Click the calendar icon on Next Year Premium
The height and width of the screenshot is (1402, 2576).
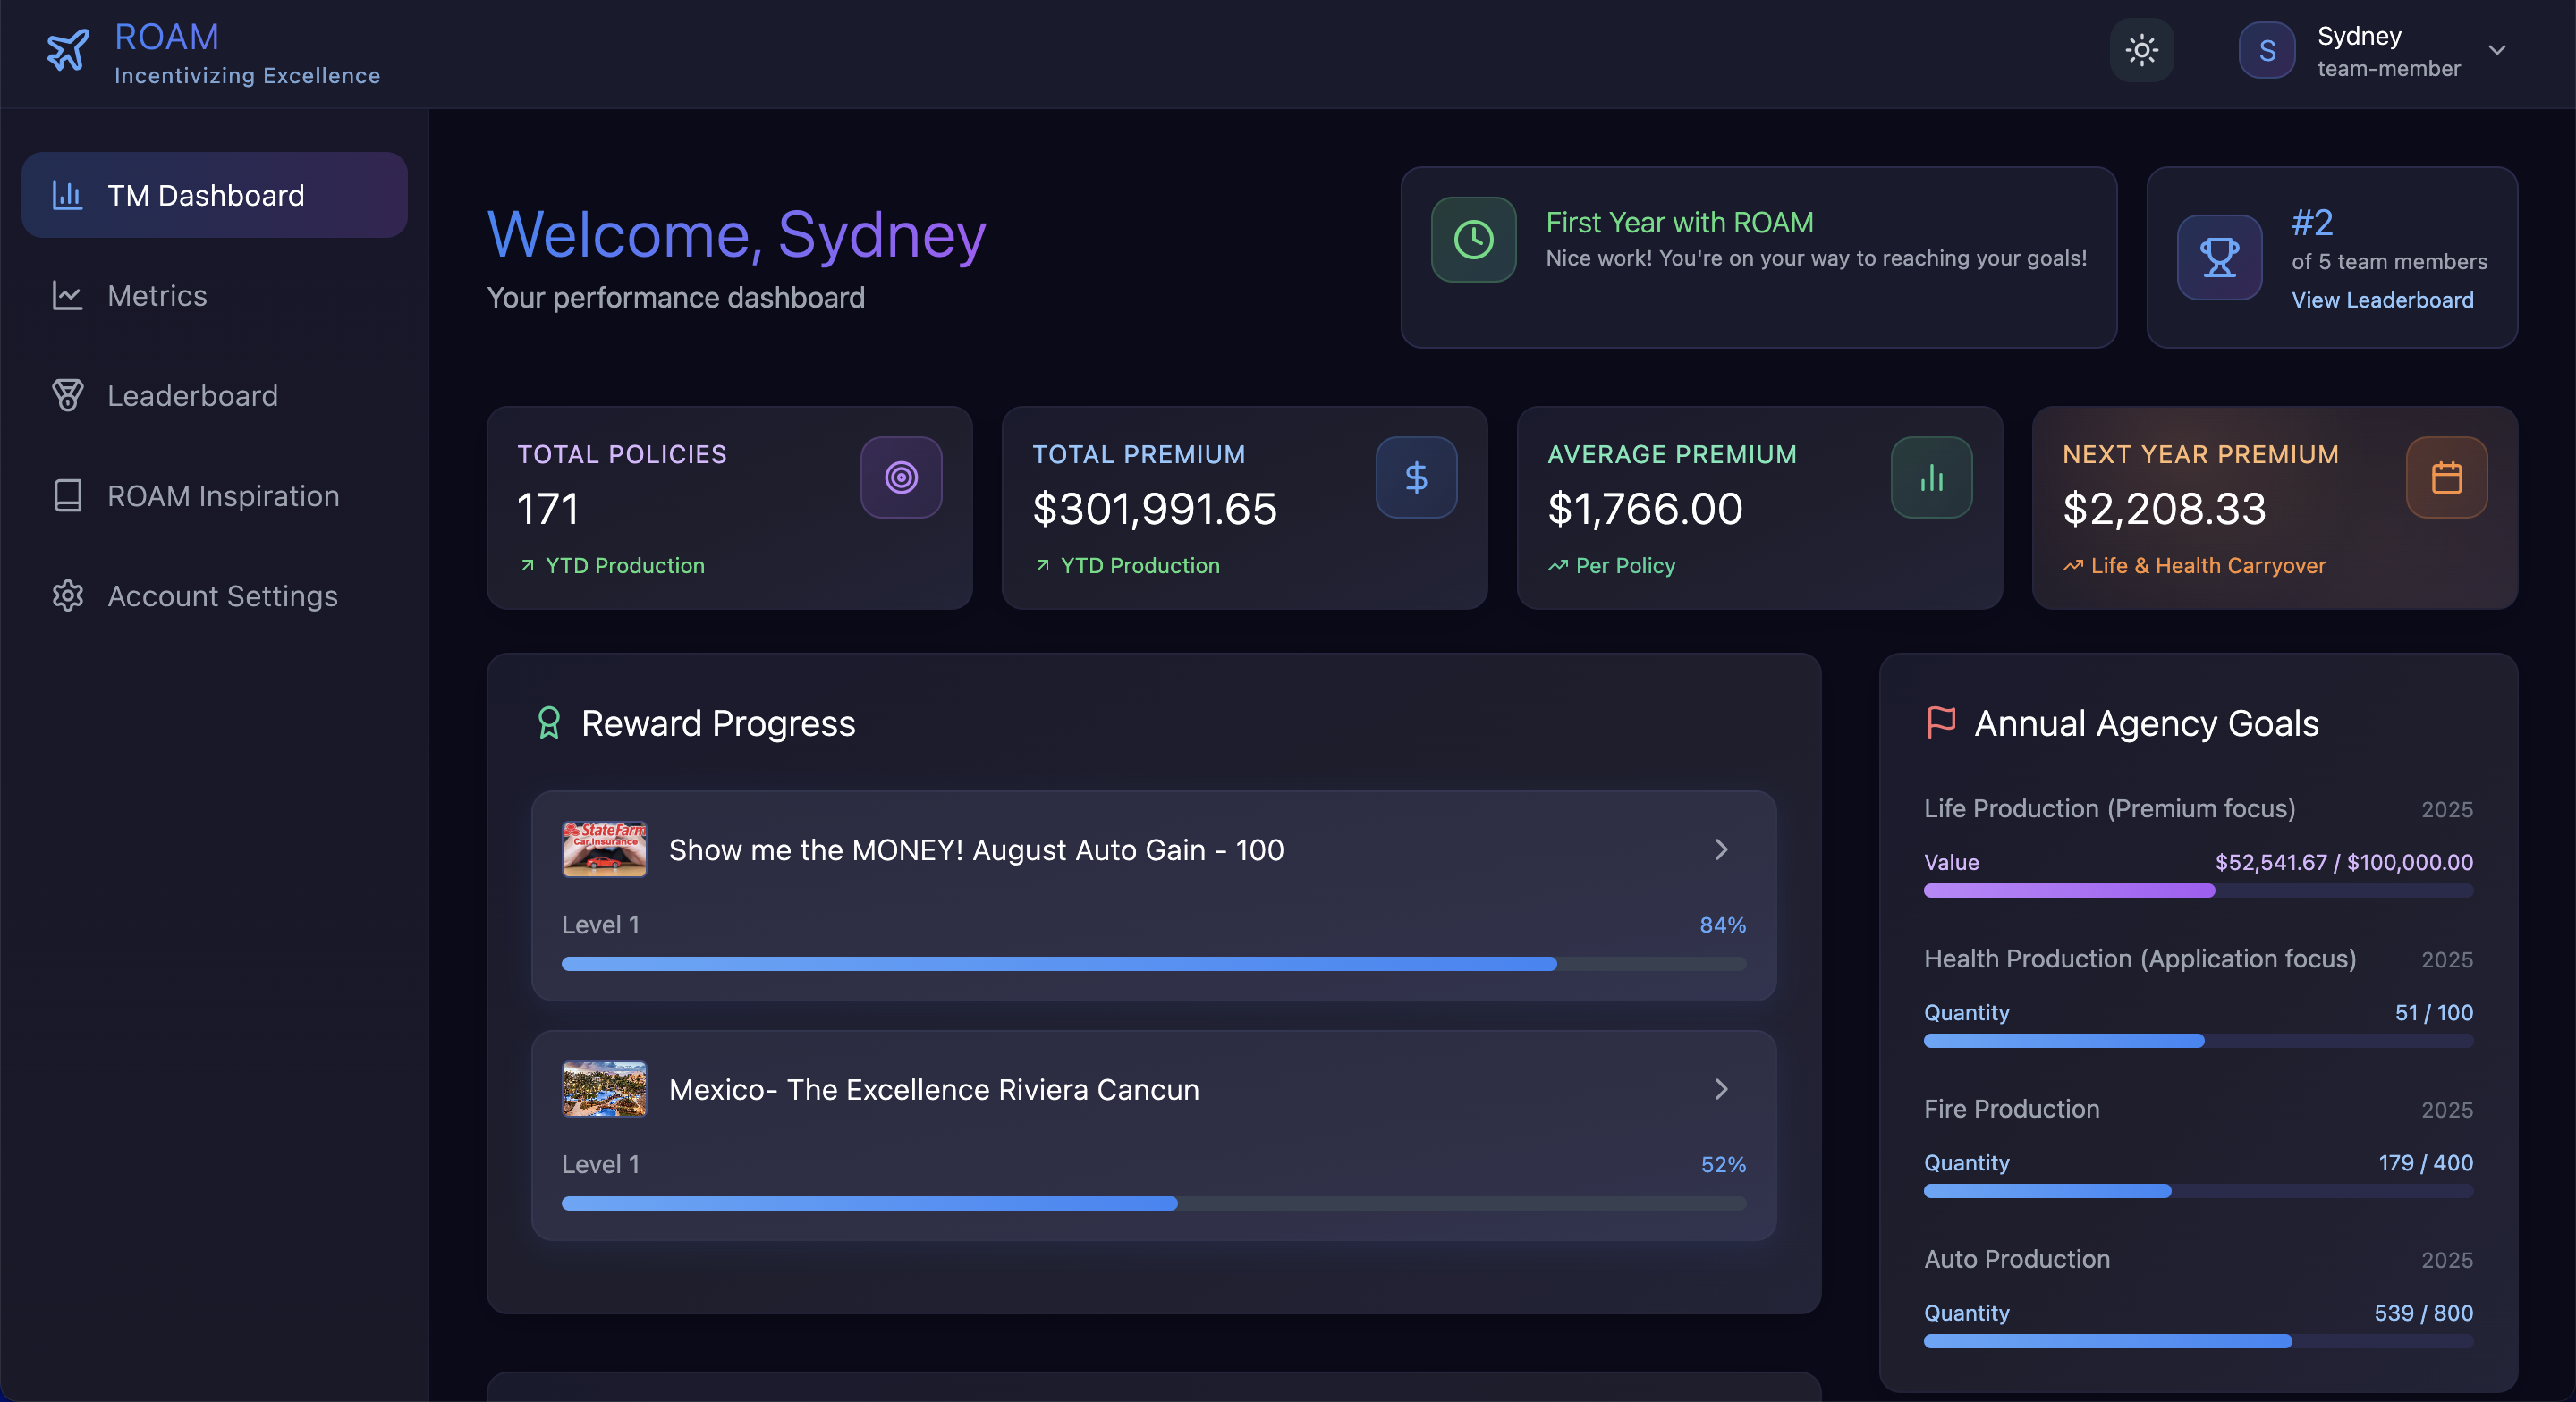[2446, 477]
